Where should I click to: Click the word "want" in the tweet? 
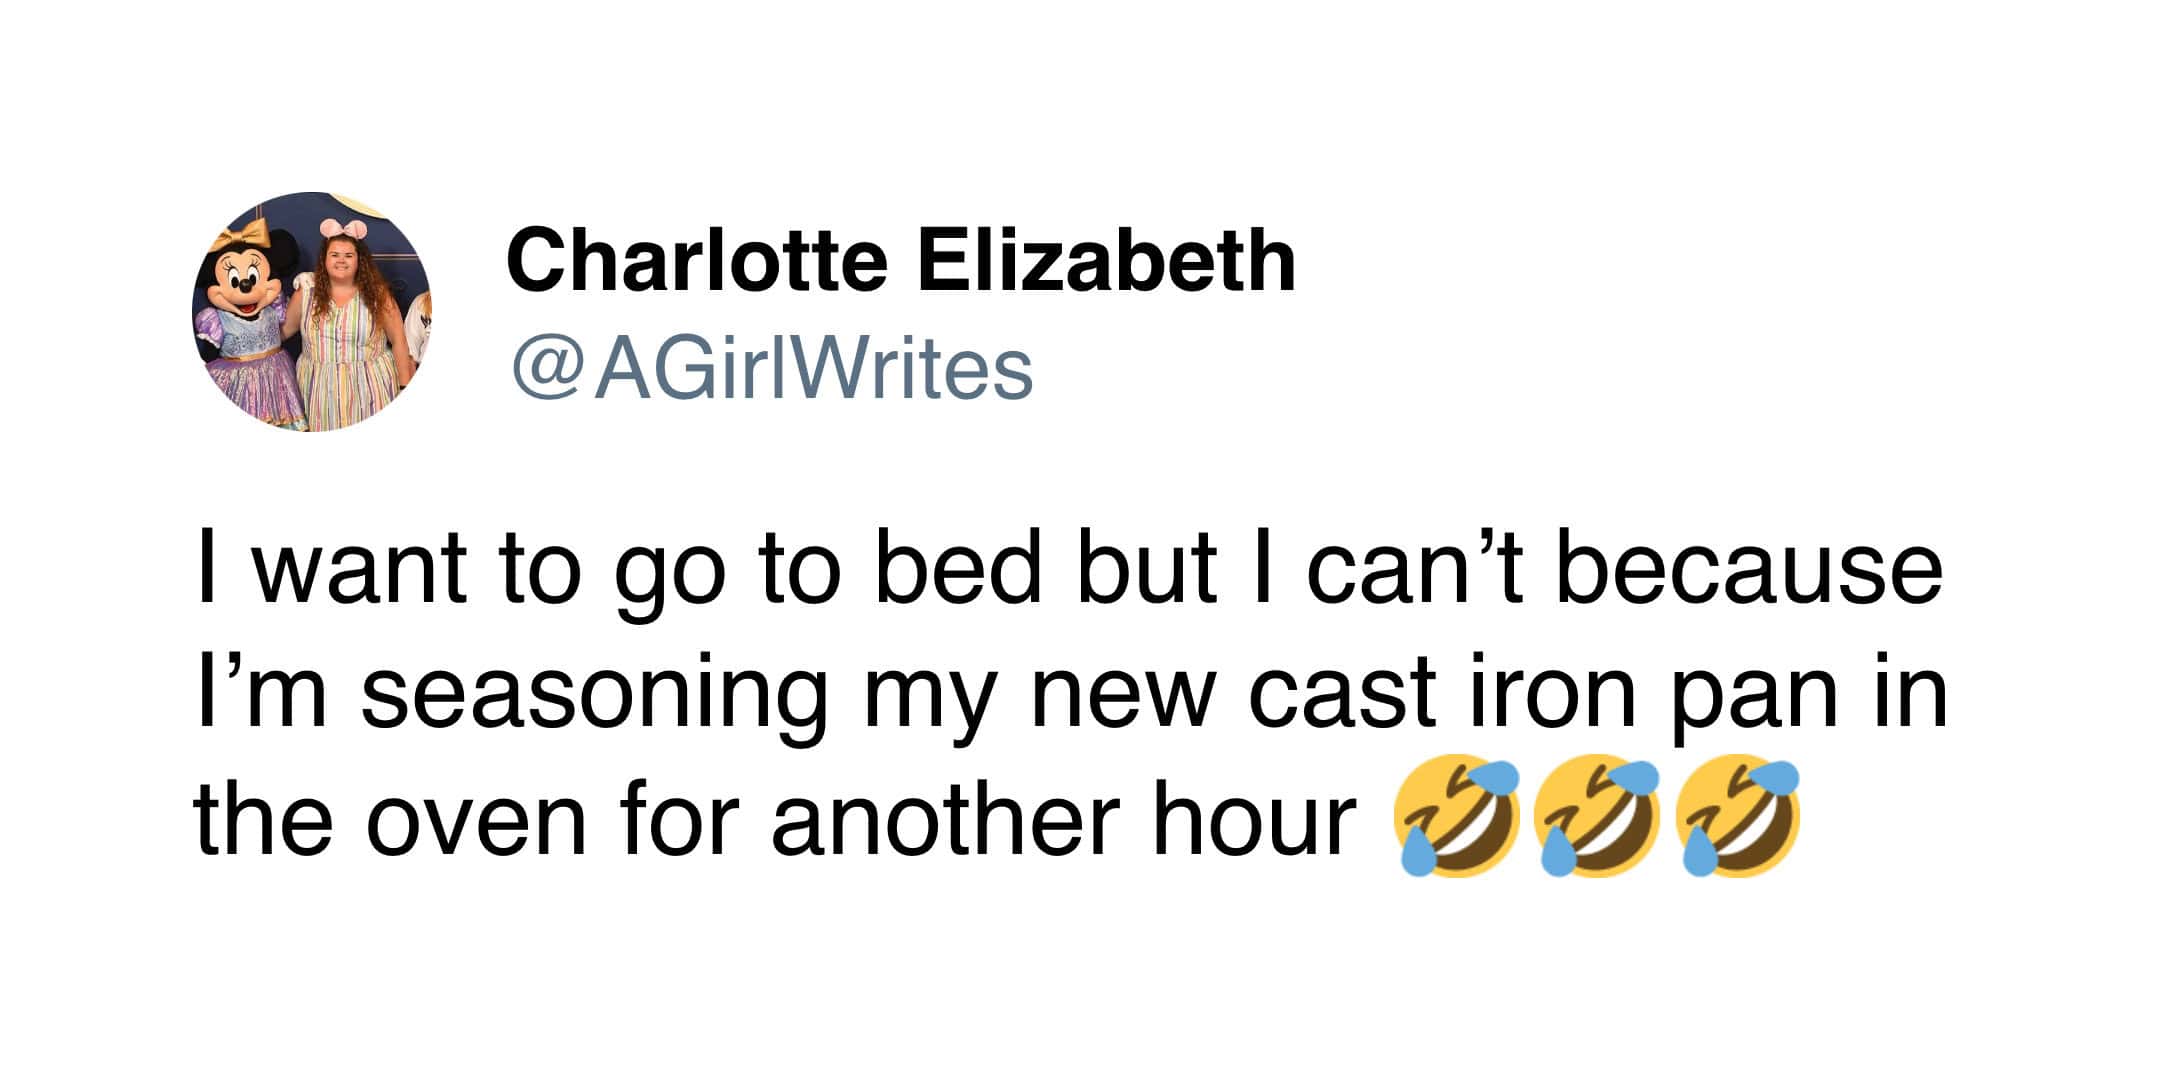point(359,568)
